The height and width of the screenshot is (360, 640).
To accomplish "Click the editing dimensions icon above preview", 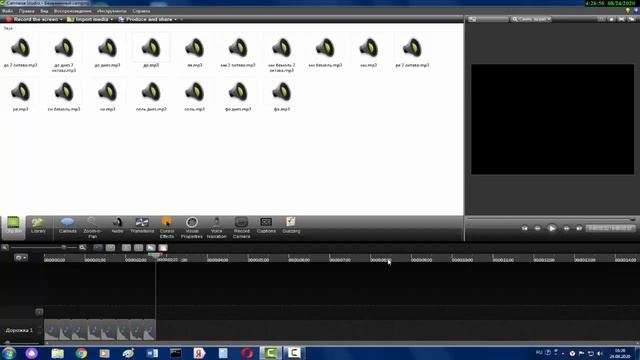I will [472, 19].
